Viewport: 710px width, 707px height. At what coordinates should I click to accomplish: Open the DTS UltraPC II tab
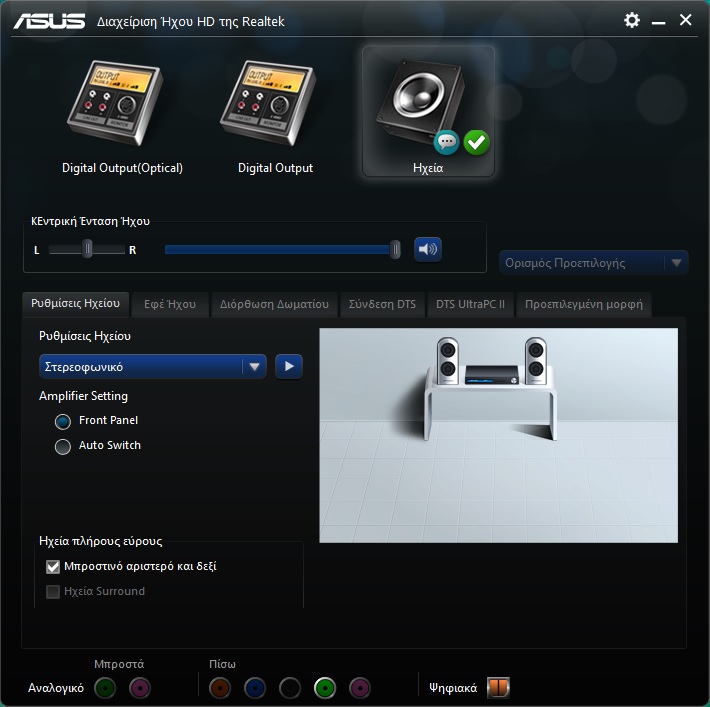470,304
